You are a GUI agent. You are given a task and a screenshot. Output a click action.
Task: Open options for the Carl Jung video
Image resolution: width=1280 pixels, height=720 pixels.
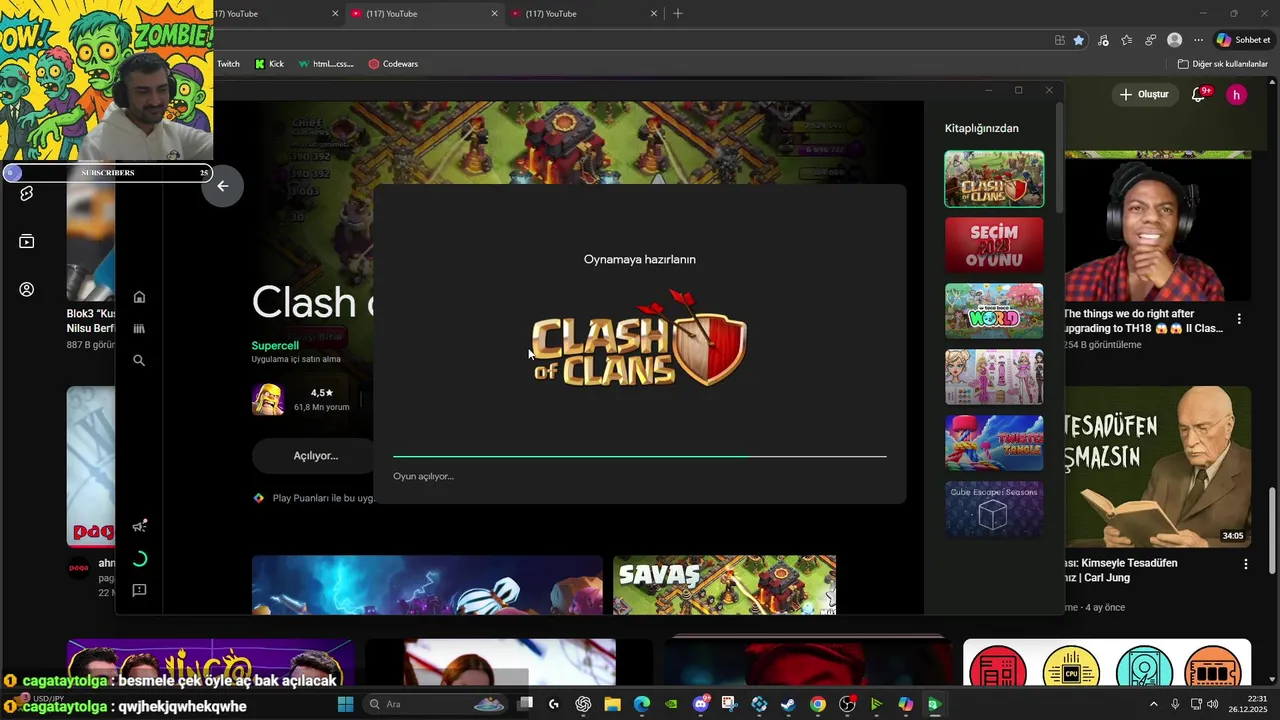click(1245, 564)
